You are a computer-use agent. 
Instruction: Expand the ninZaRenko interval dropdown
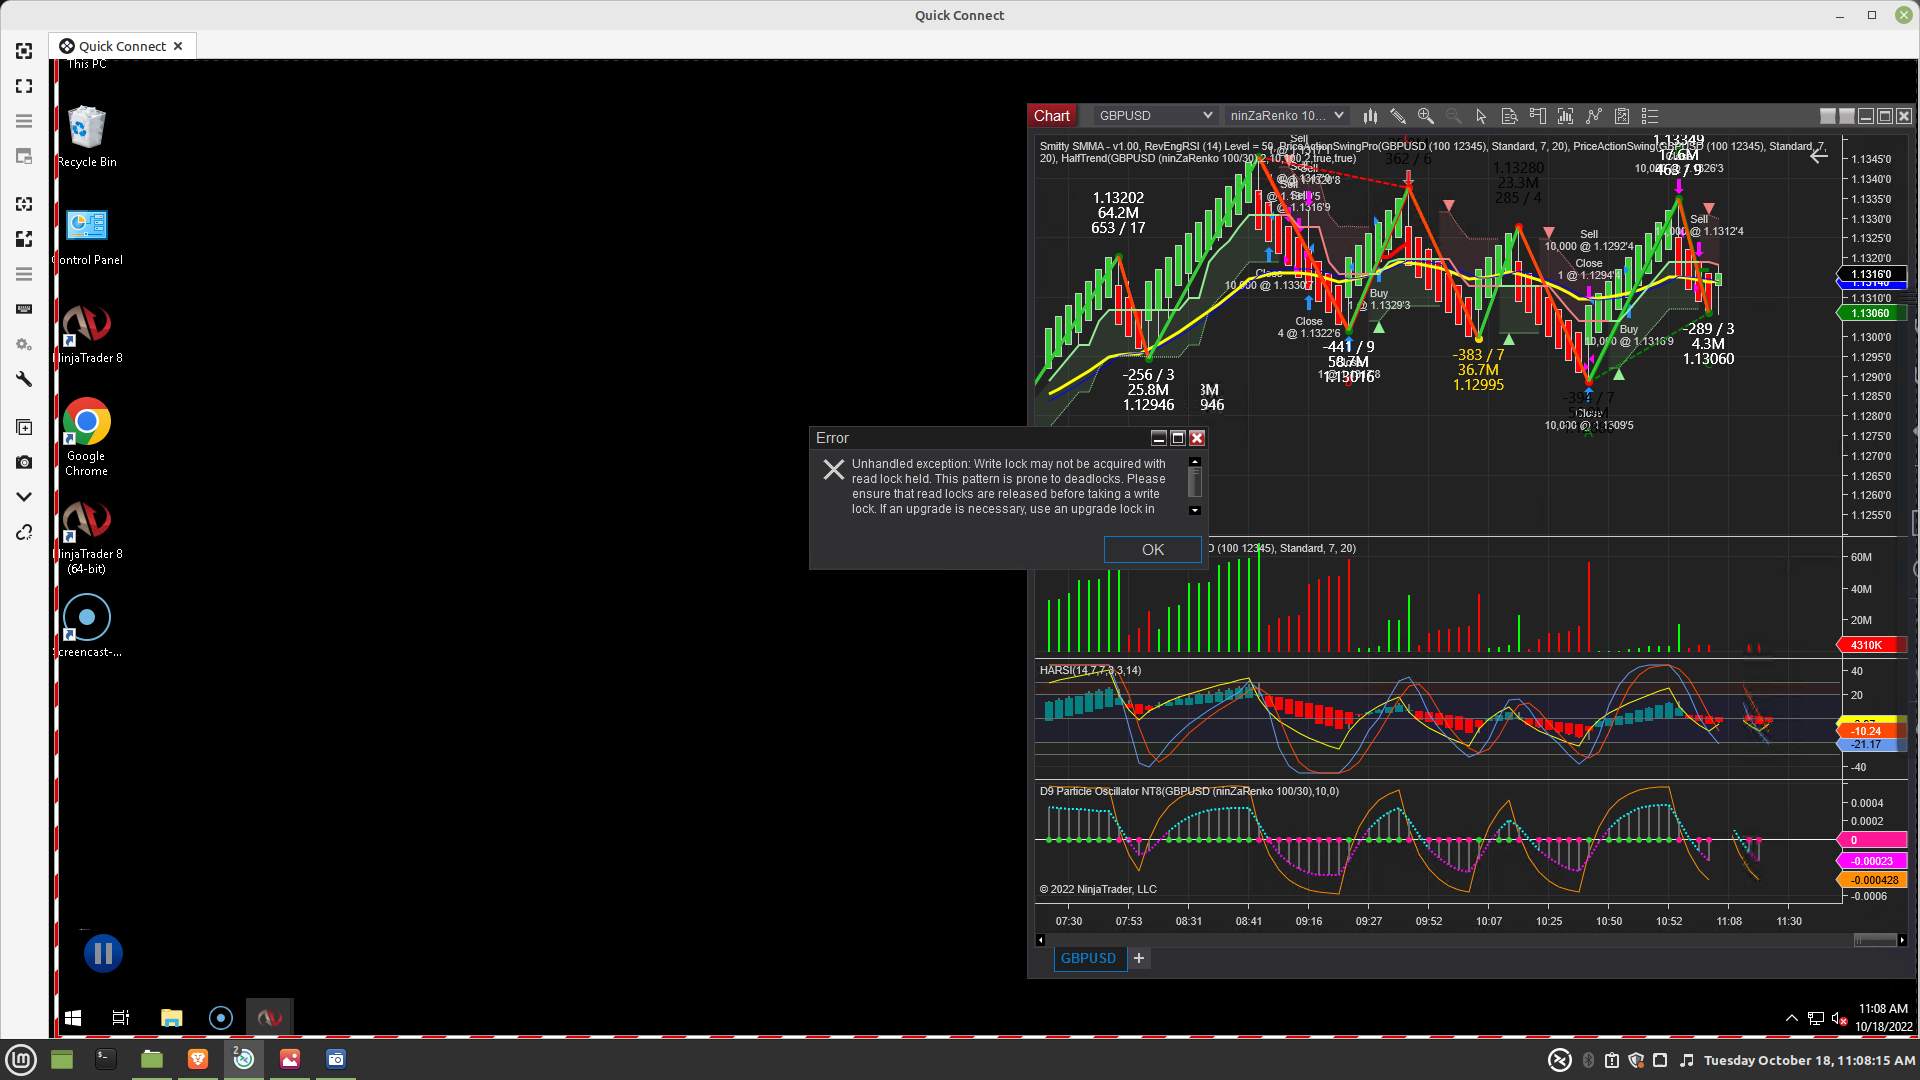(x=1338, y=116)
